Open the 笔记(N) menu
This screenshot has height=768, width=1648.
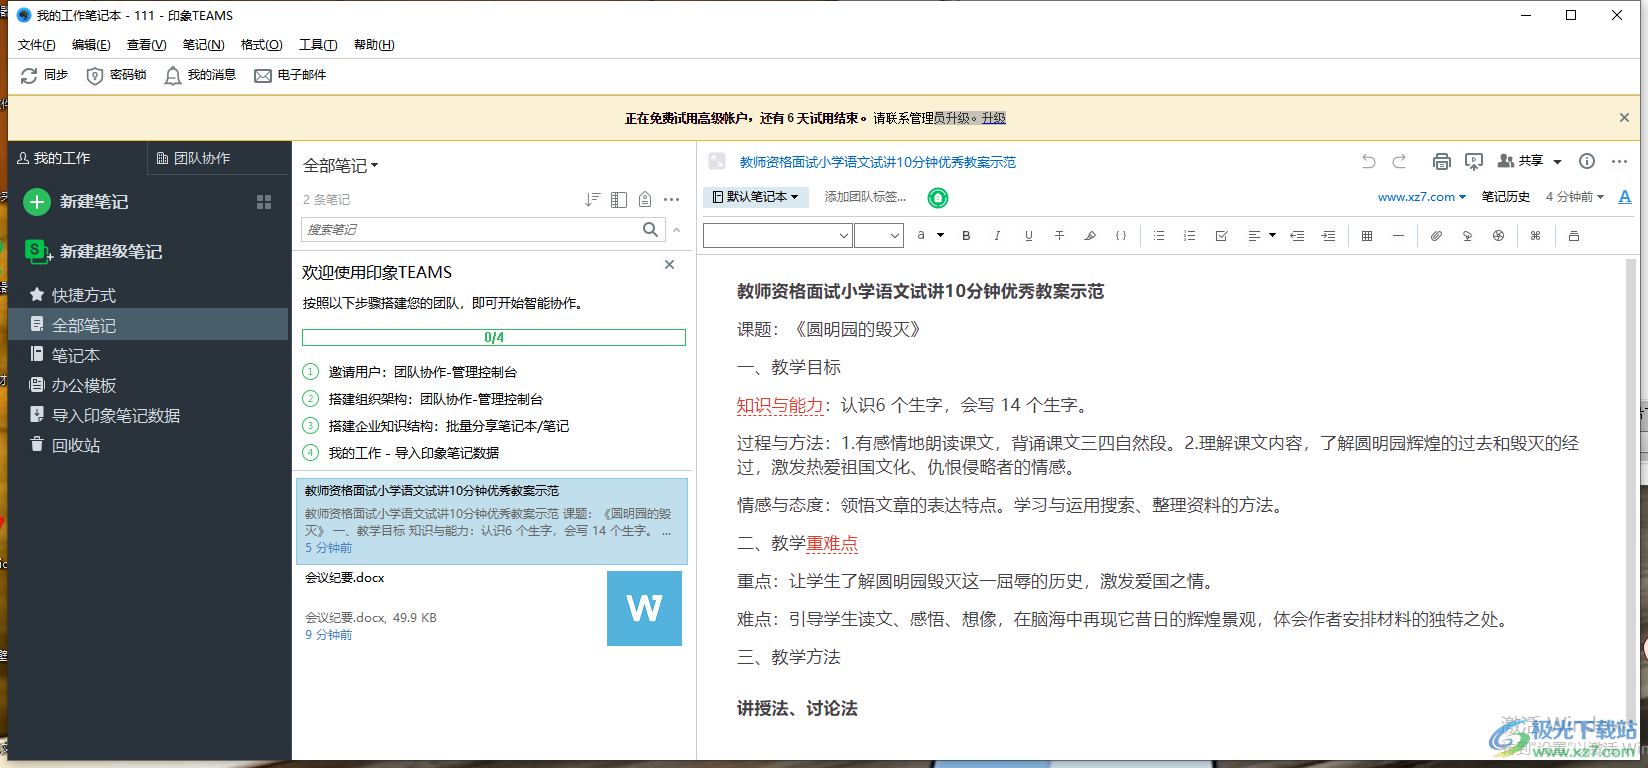tap(203, 45)
